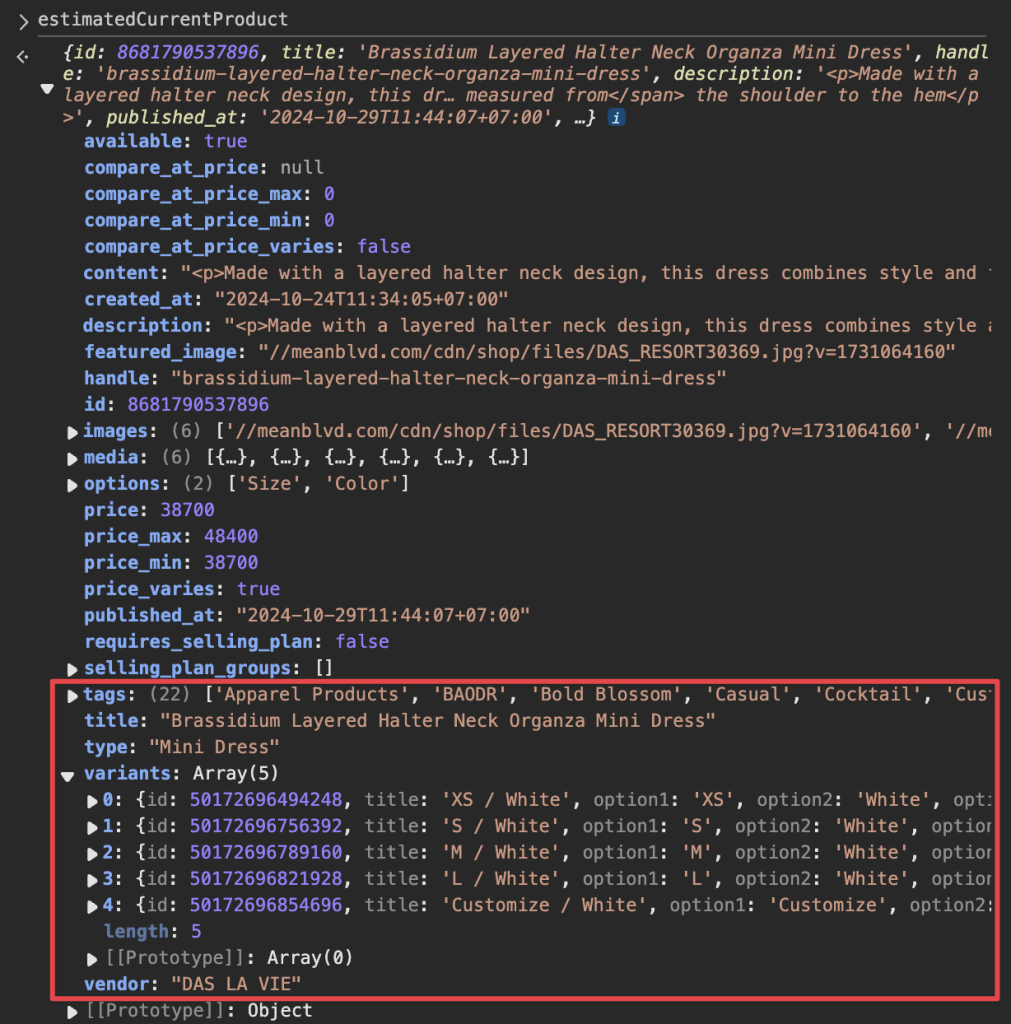Select the compare_at_price_varies false value
The height and width of the screenshot is (1024, 1011).
tap(383, 247)
